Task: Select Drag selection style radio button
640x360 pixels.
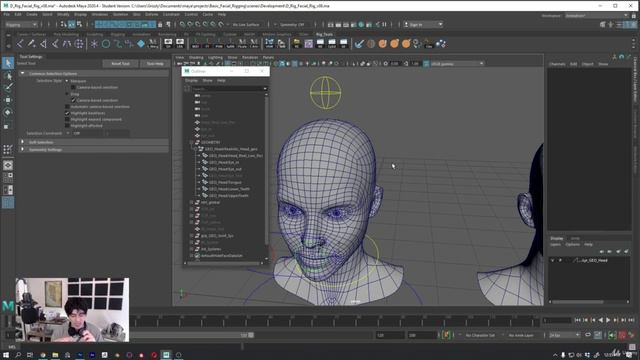Action: coord(67,94)
